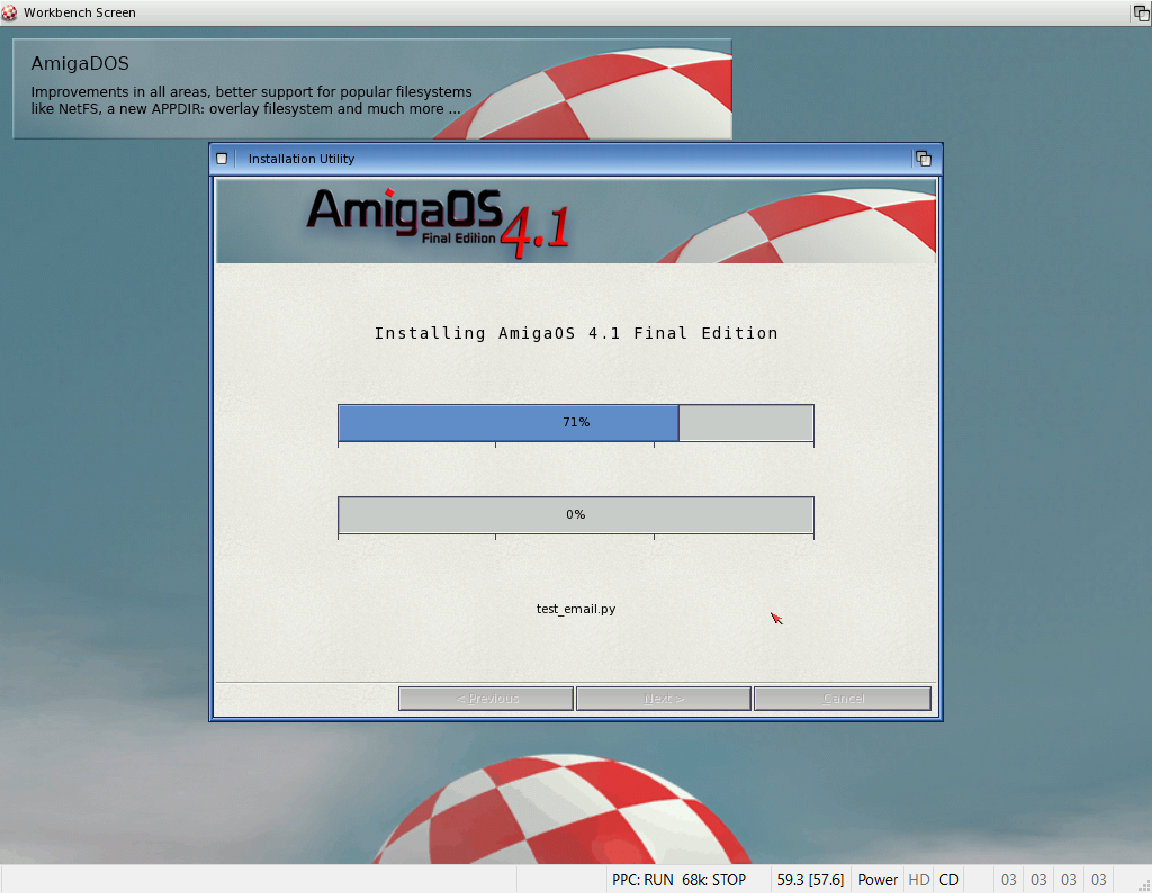
Task: Click the "test_email.py" file name
Action: [576, 609]
